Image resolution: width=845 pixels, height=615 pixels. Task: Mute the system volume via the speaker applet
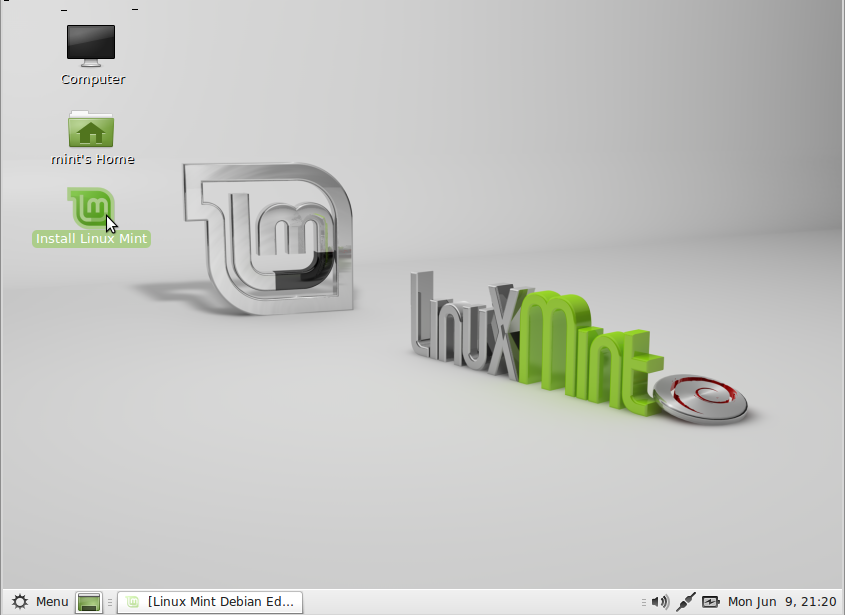click(658, 602)
